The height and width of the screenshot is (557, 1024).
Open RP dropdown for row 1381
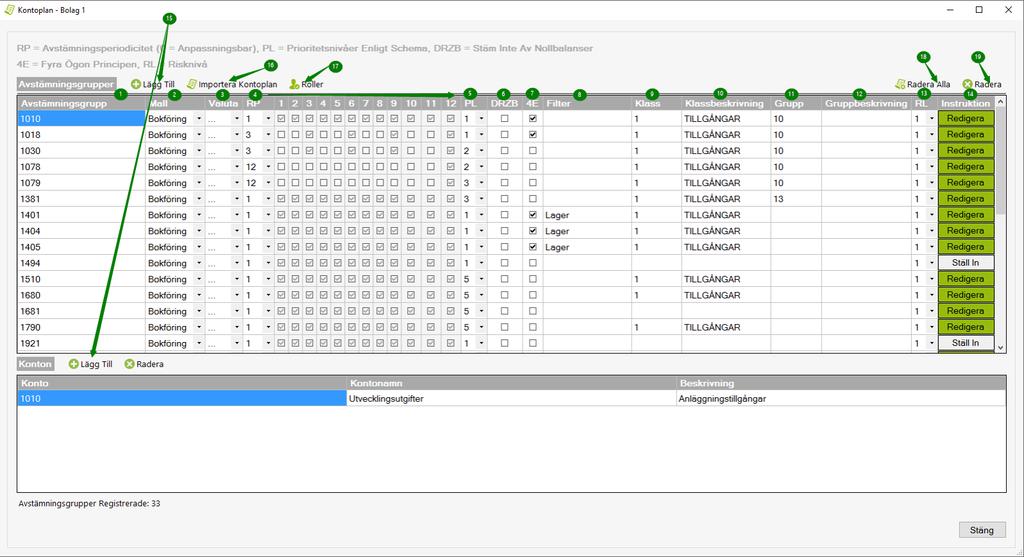point(268,199)
